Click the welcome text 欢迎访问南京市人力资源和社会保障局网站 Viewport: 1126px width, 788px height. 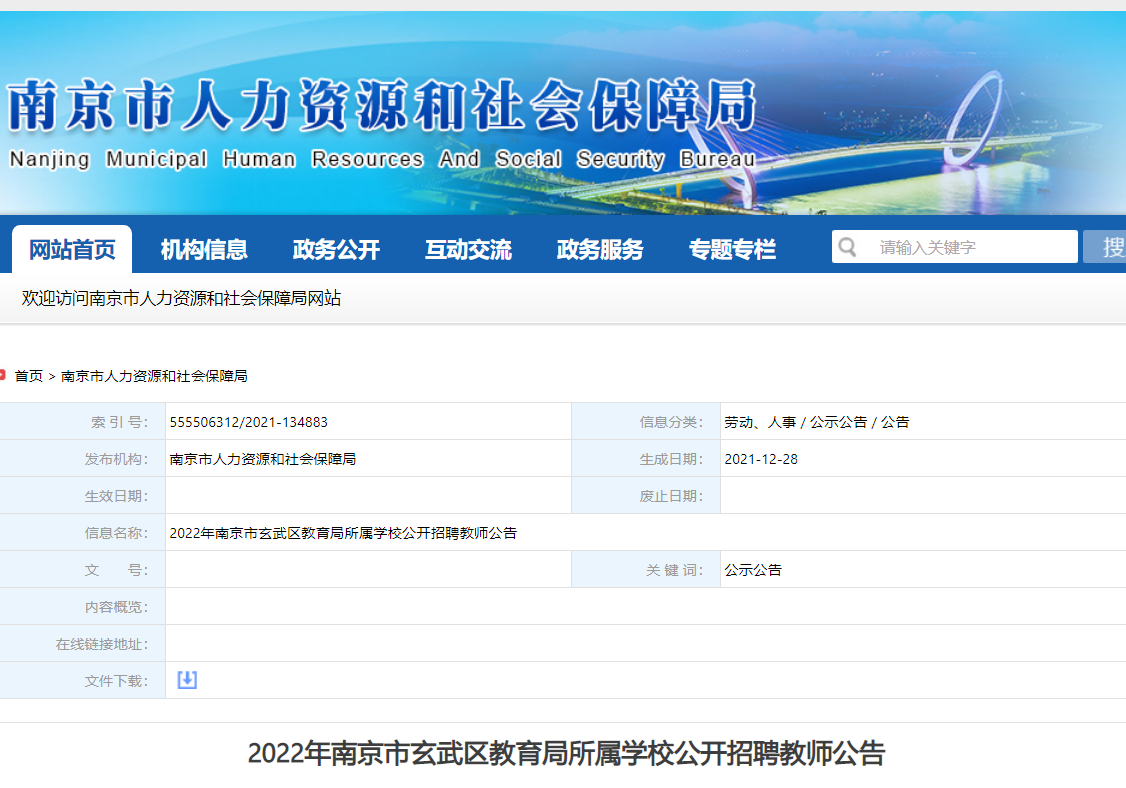coord(181,298)
